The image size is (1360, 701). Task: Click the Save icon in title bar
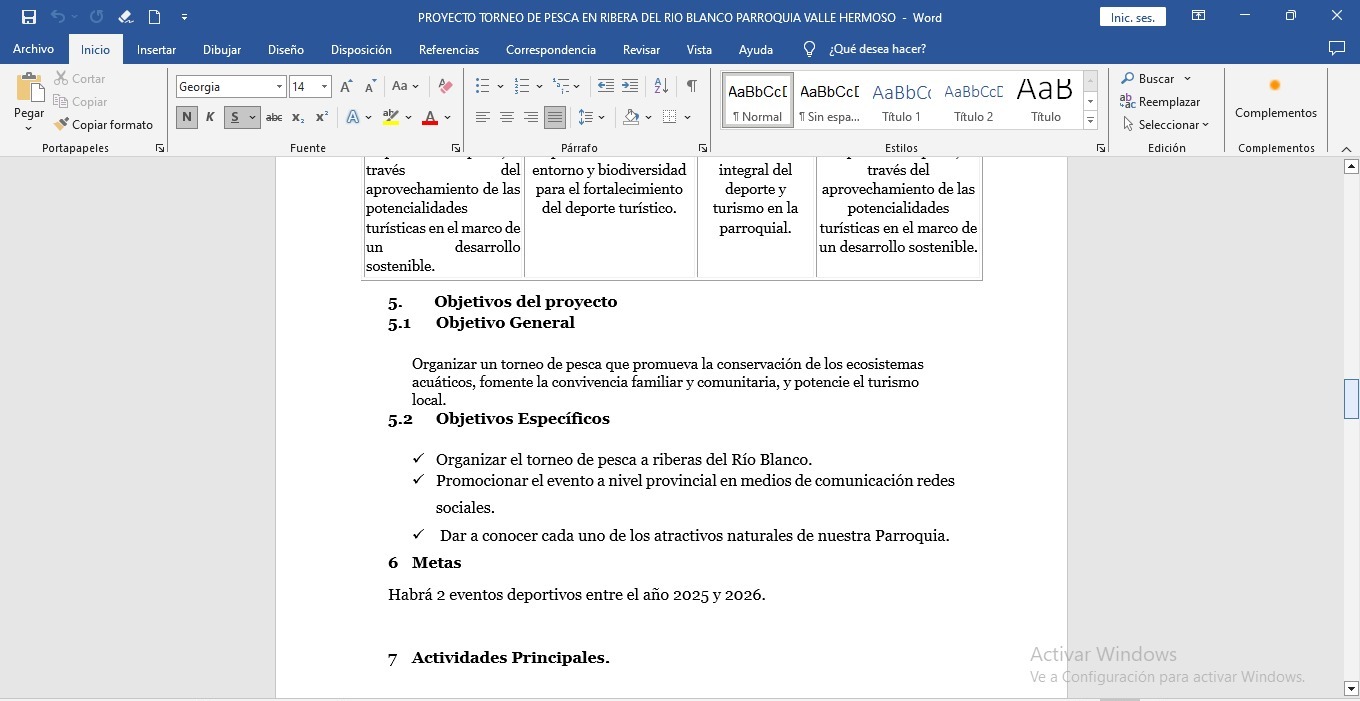pos(29,17)
